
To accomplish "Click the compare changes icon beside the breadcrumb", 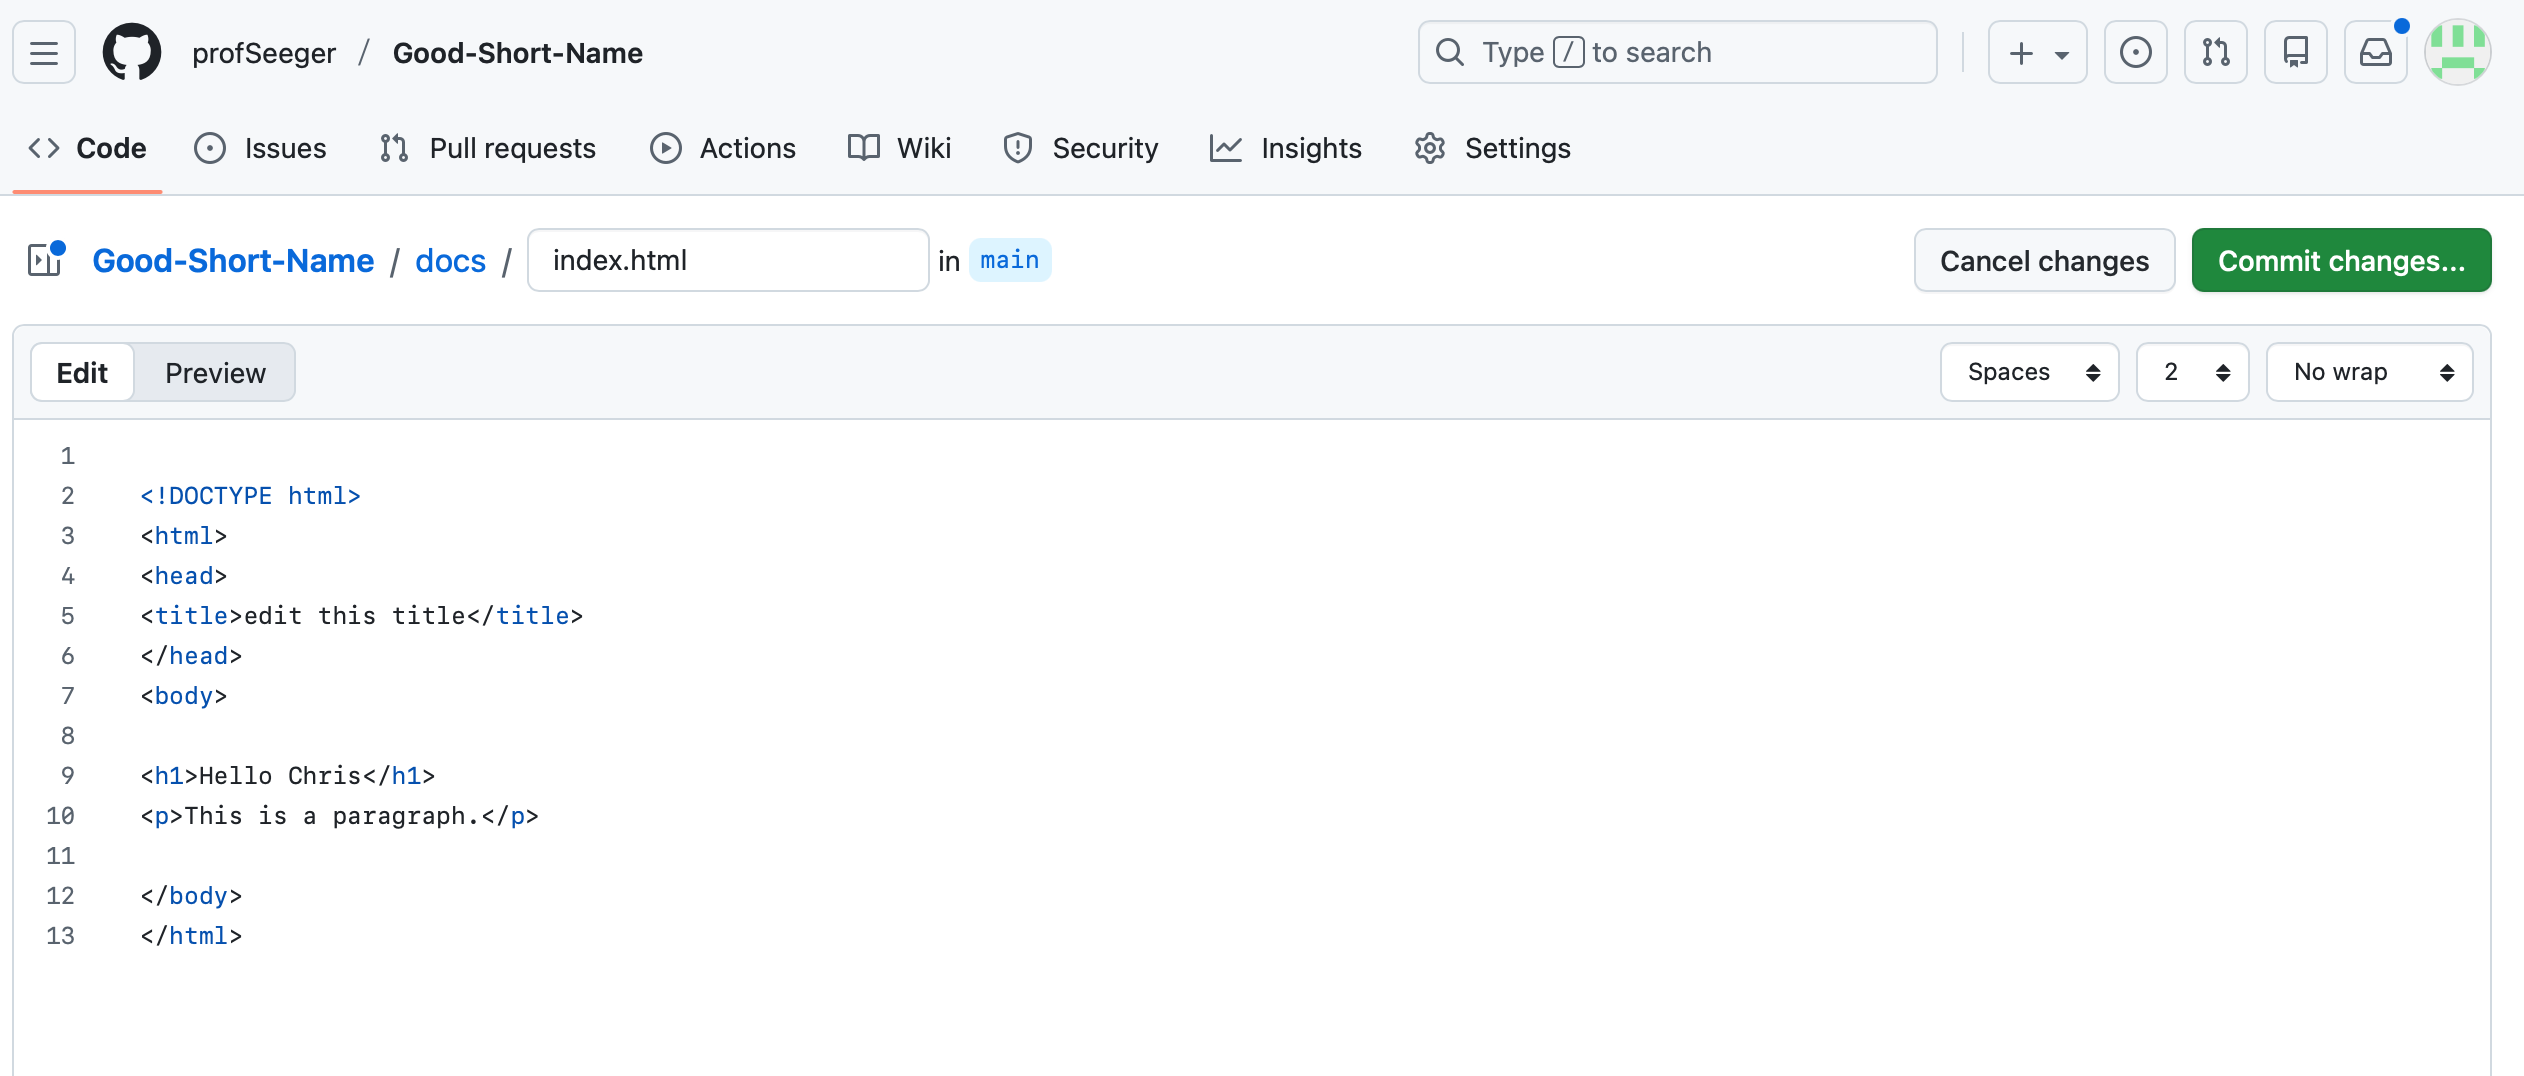I will 44,259.
